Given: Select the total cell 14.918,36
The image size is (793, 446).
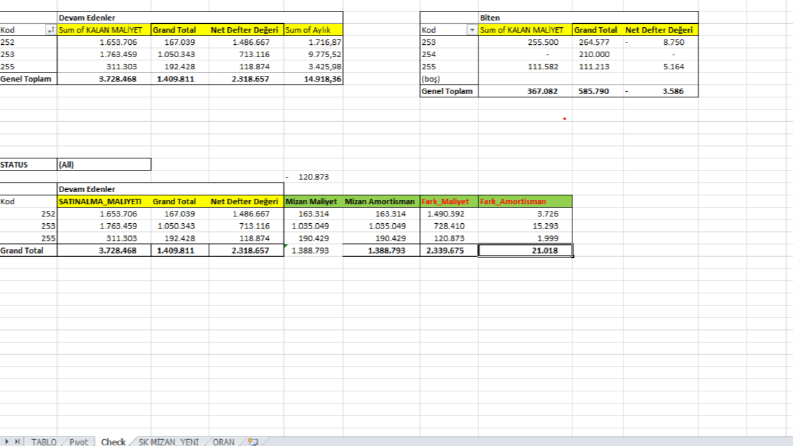Looking at the screenshot, I should pyautogui.click(x=313, y=79).
